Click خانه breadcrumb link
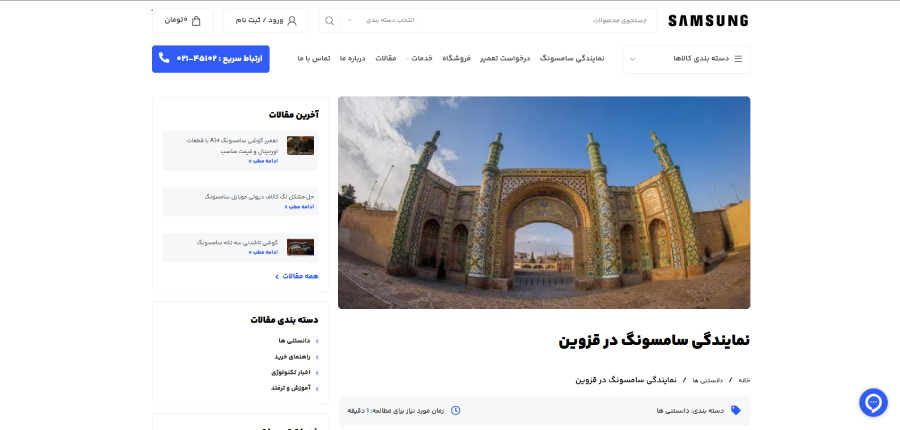This screenshot has height=430, width=900. point(744,380)
